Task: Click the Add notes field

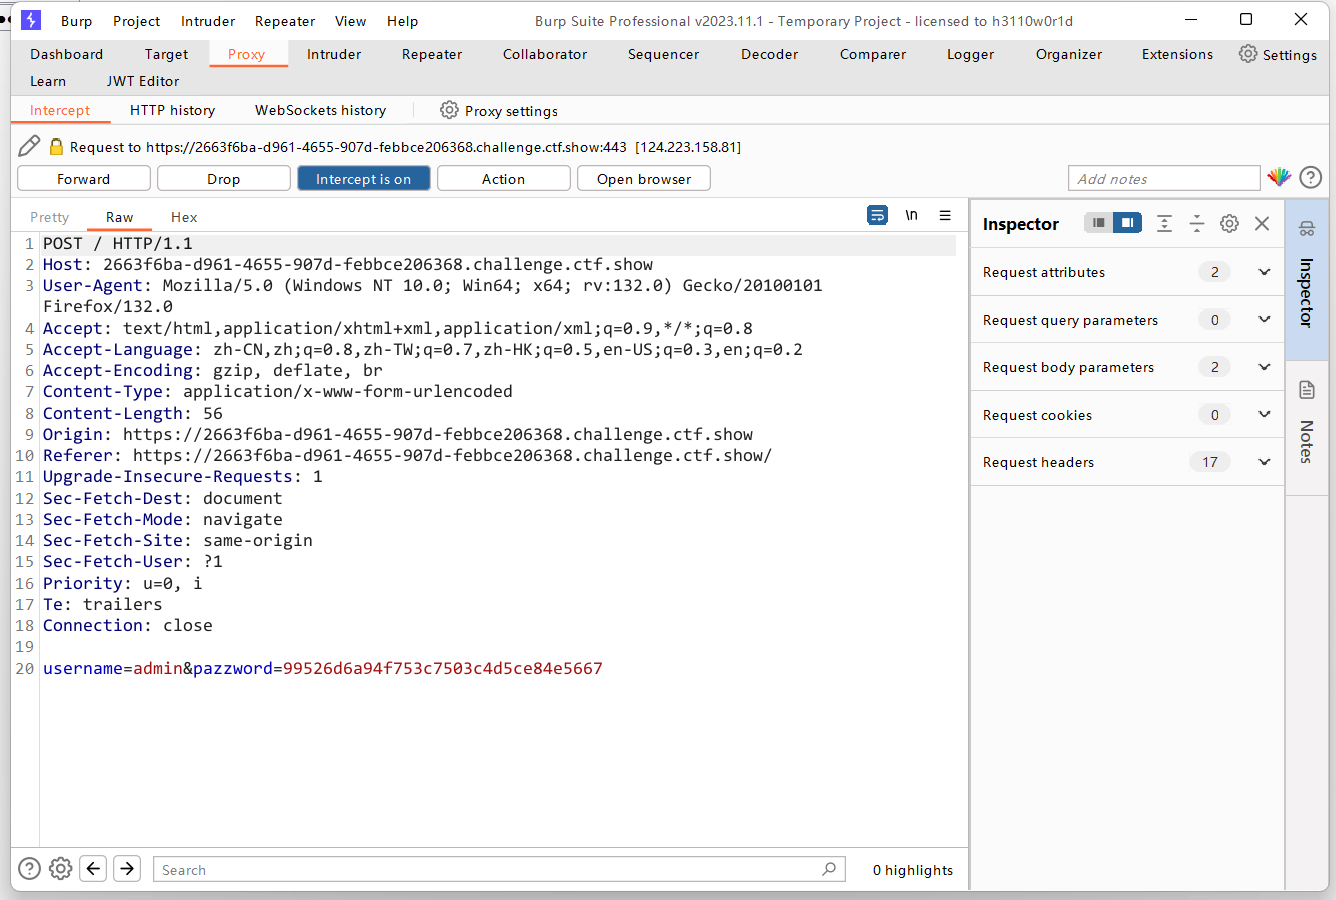Action: (x=1164, y=178)
